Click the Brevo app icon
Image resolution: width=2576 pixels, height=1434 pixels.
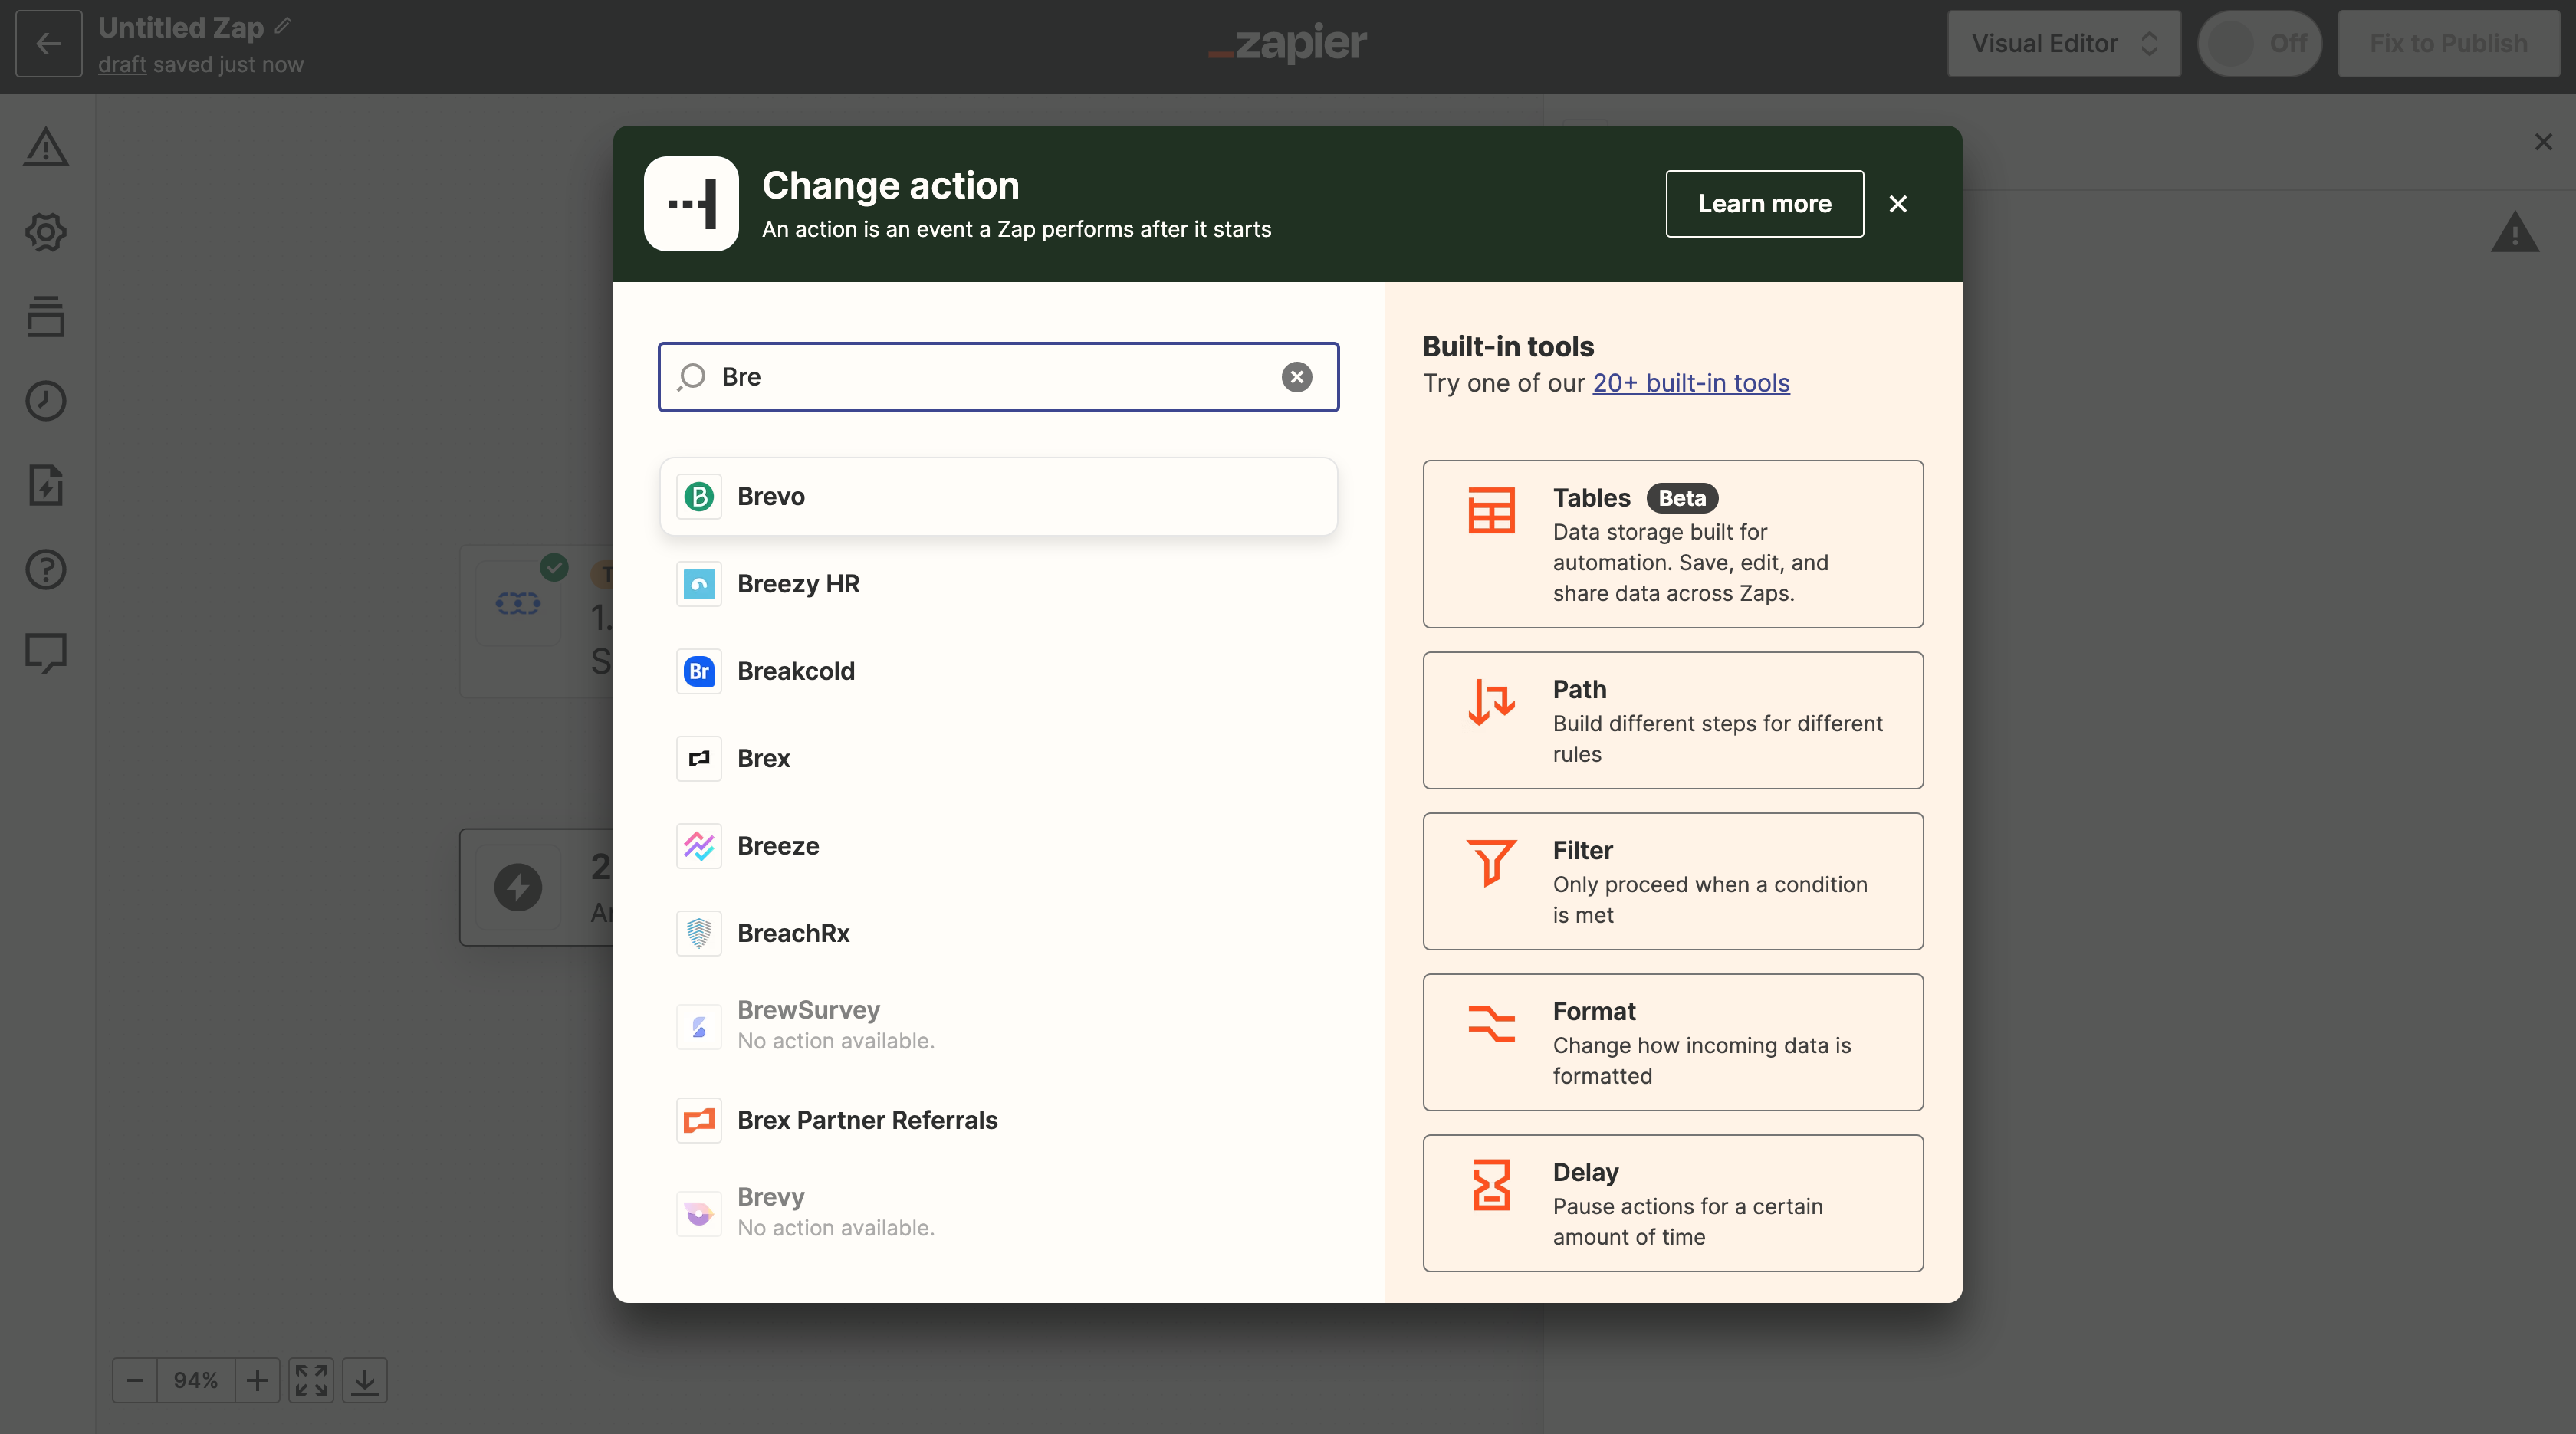[x=699, y=496]
